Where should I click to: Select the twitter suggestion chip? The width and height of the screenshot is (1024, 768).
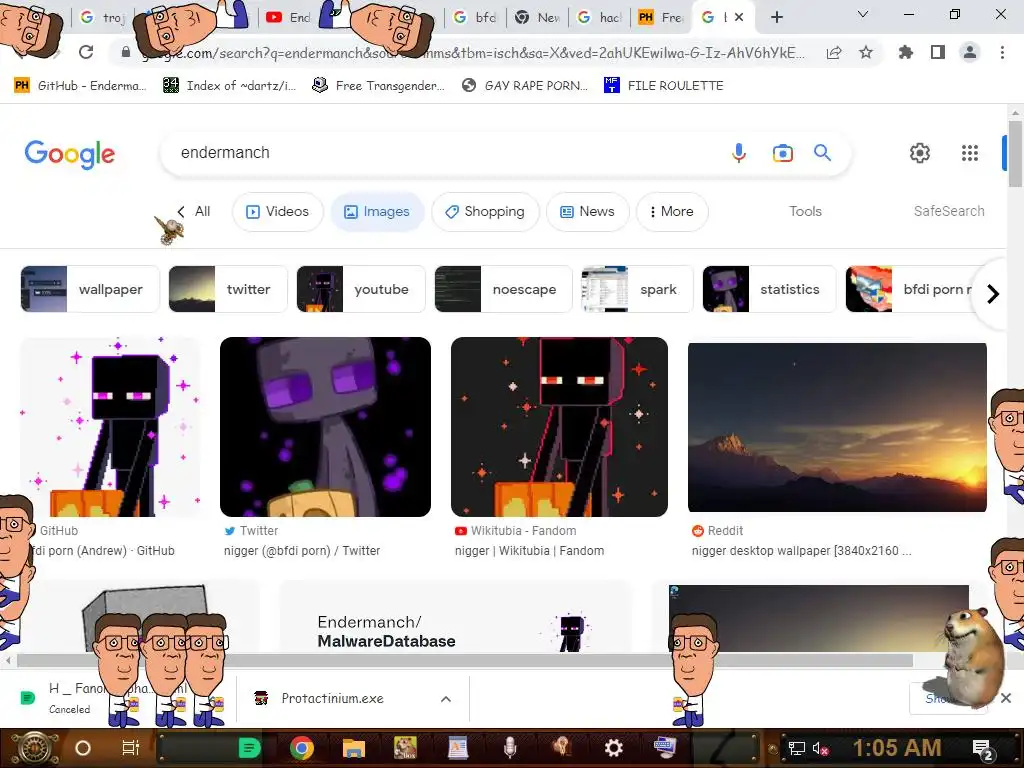click(228, 289)
